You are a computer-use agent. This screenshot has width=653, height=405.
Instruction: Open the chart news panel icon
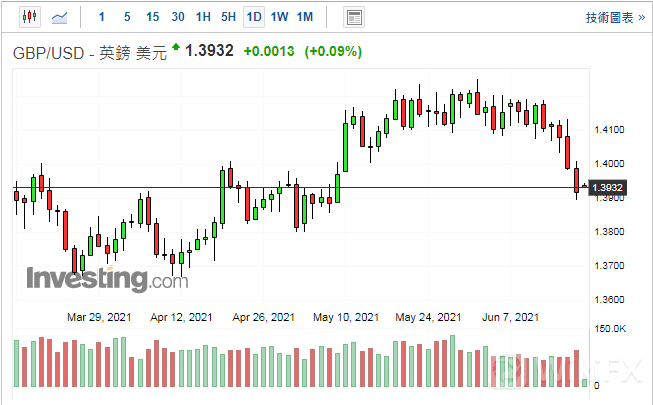click(353, 17)
